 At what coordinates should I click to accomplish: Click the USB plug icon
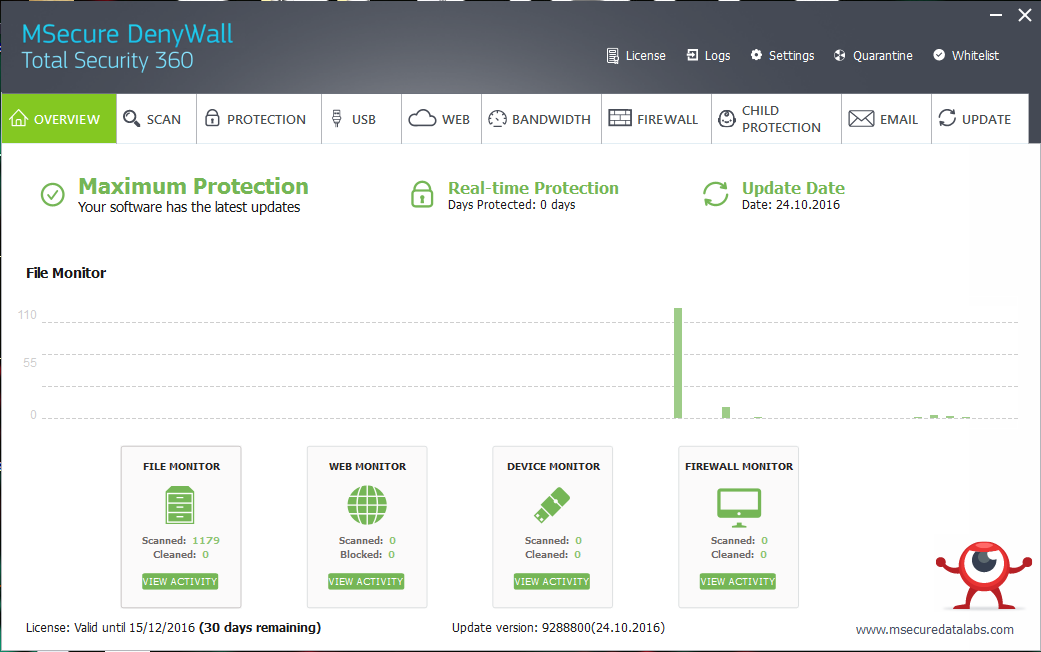[337, 118]
